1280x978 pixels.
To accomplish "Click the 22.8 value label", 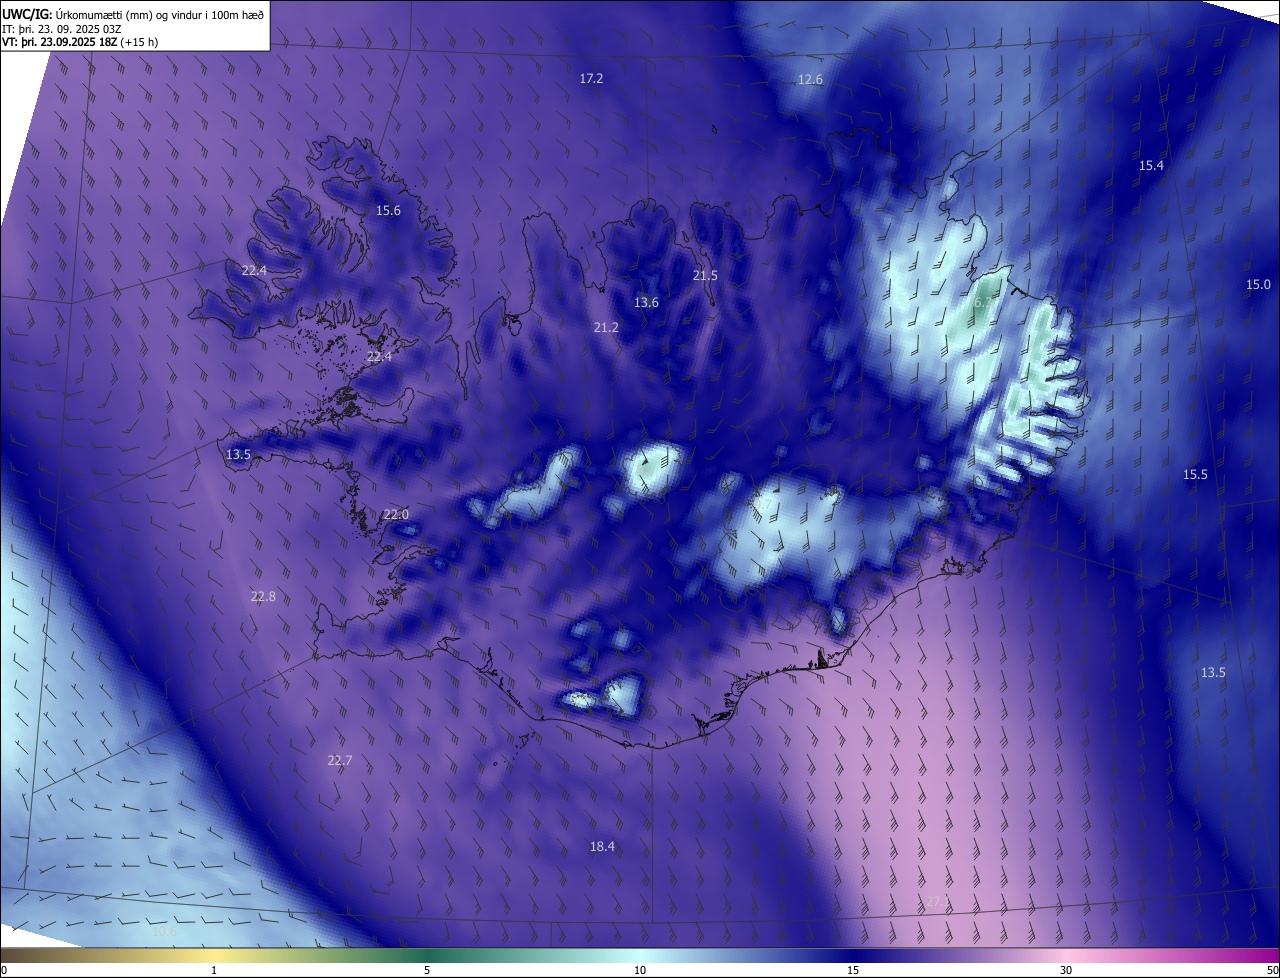I will [x=263, y=596].
